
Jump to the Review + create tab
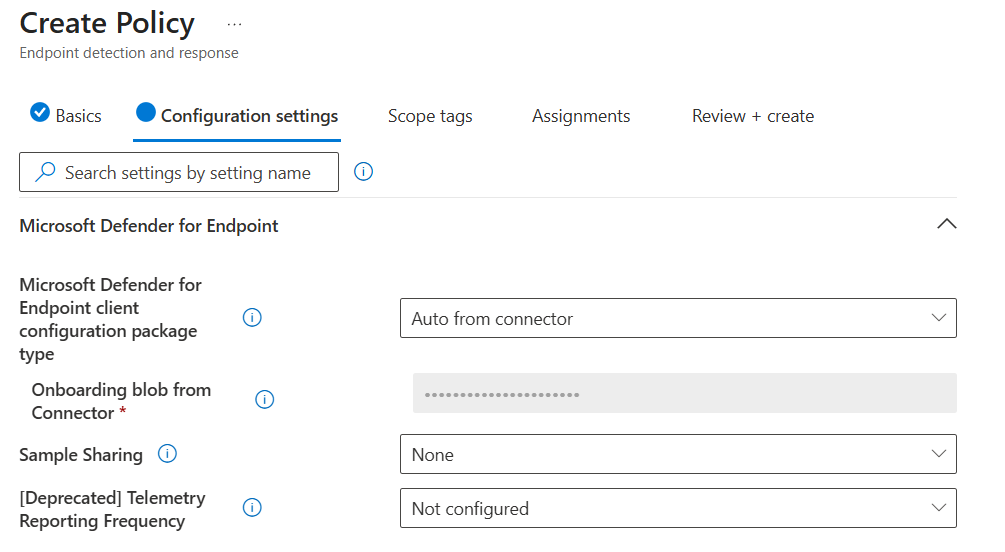[x=752, y=116]
